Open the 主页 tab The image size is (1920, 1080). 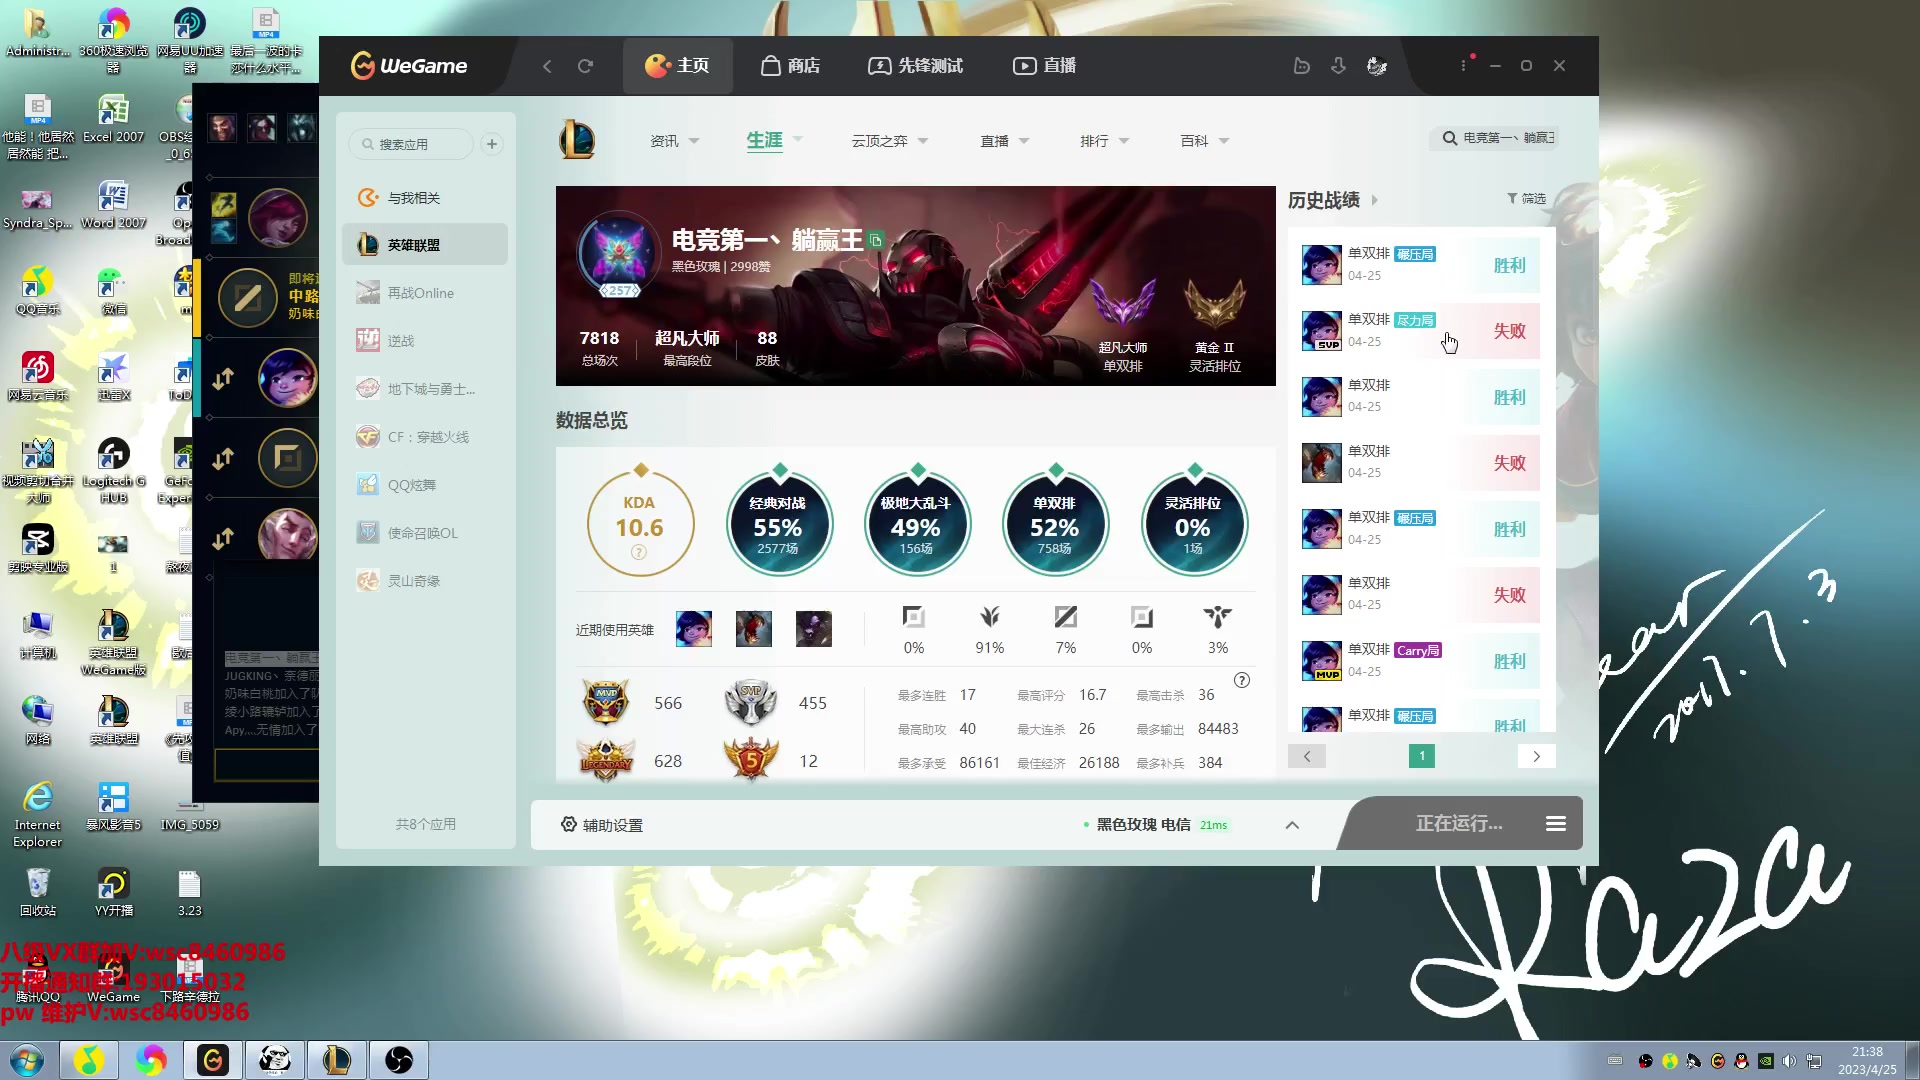677,66
